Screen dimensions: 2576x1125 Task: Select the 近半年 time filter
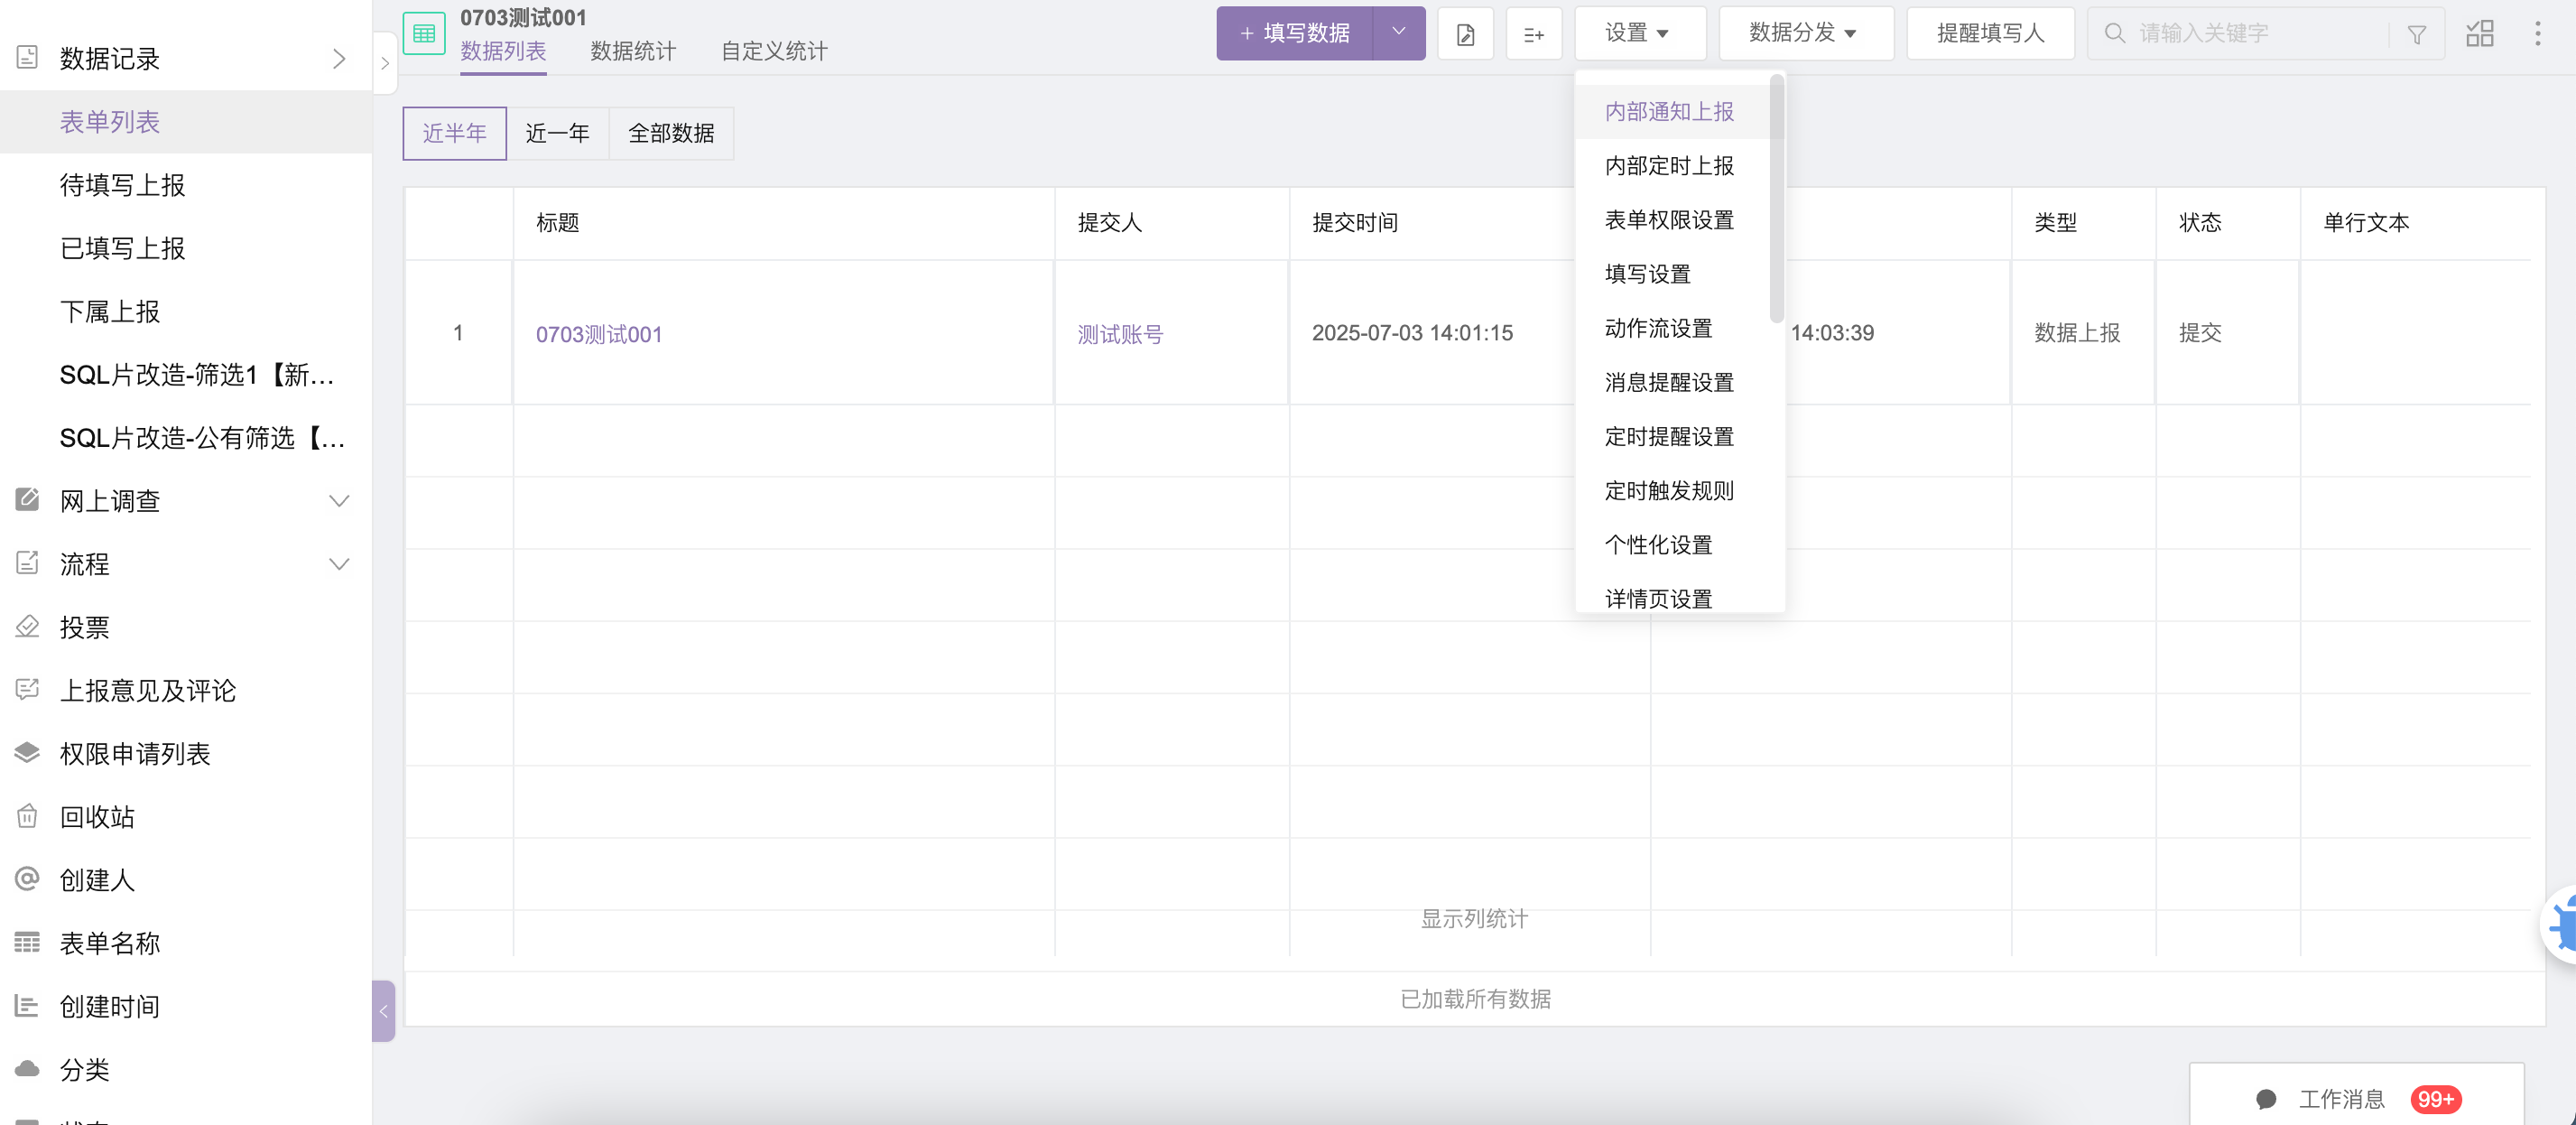[x=455, y=133]
